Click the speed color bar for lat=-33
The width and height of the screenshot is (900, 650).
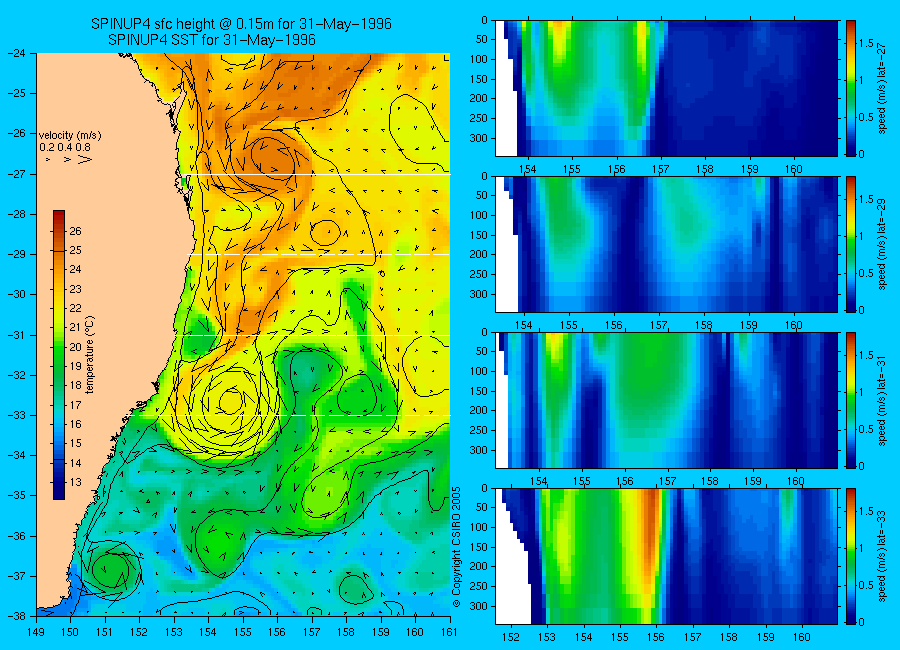[851, 556]
